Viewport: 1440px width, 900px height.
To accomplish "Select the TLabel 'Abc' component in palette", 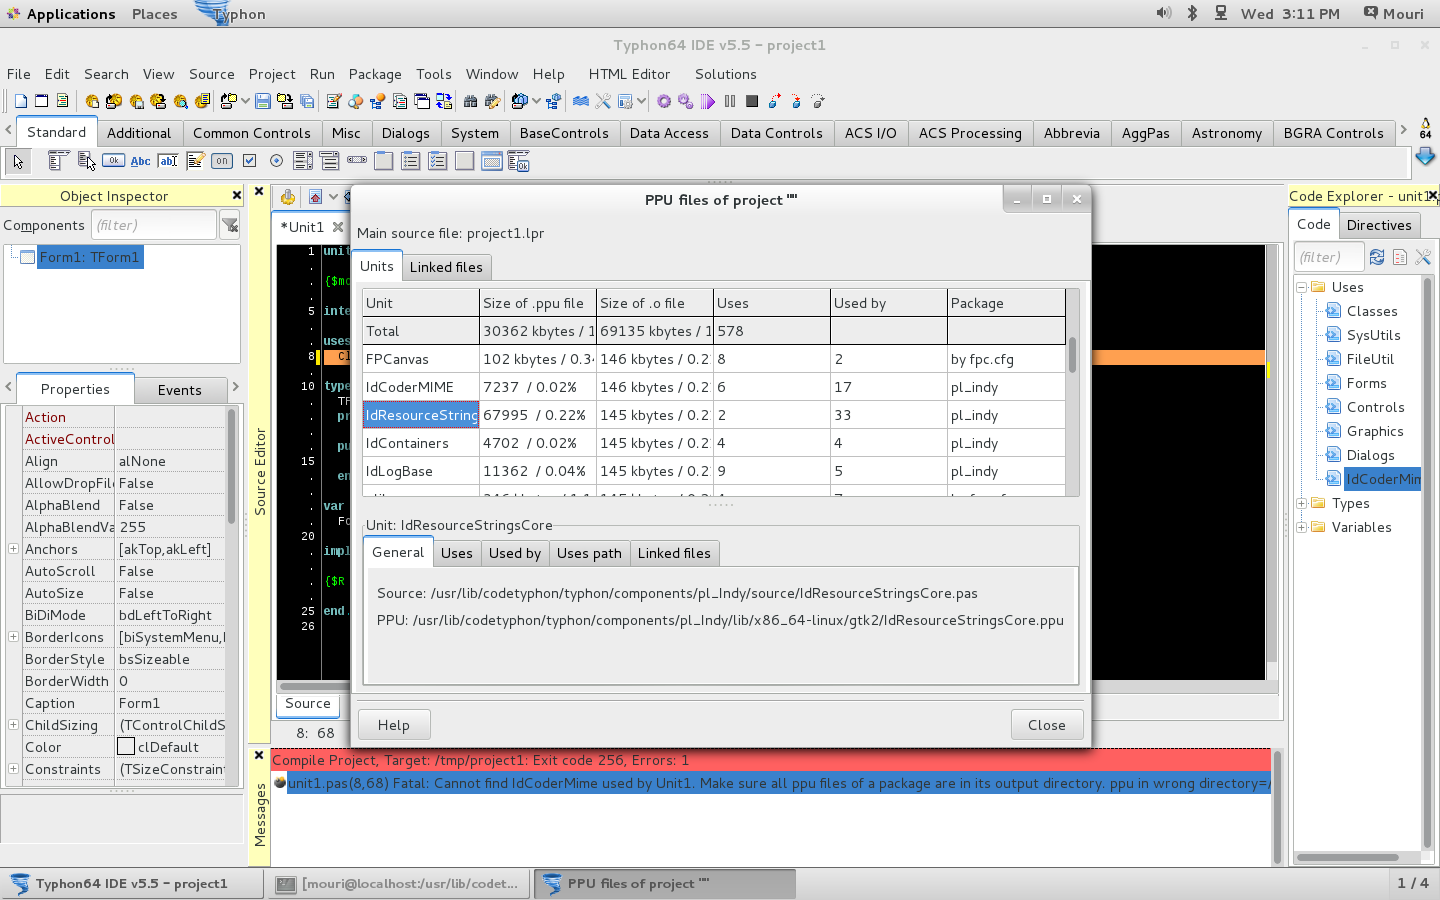I will (141, 161).
